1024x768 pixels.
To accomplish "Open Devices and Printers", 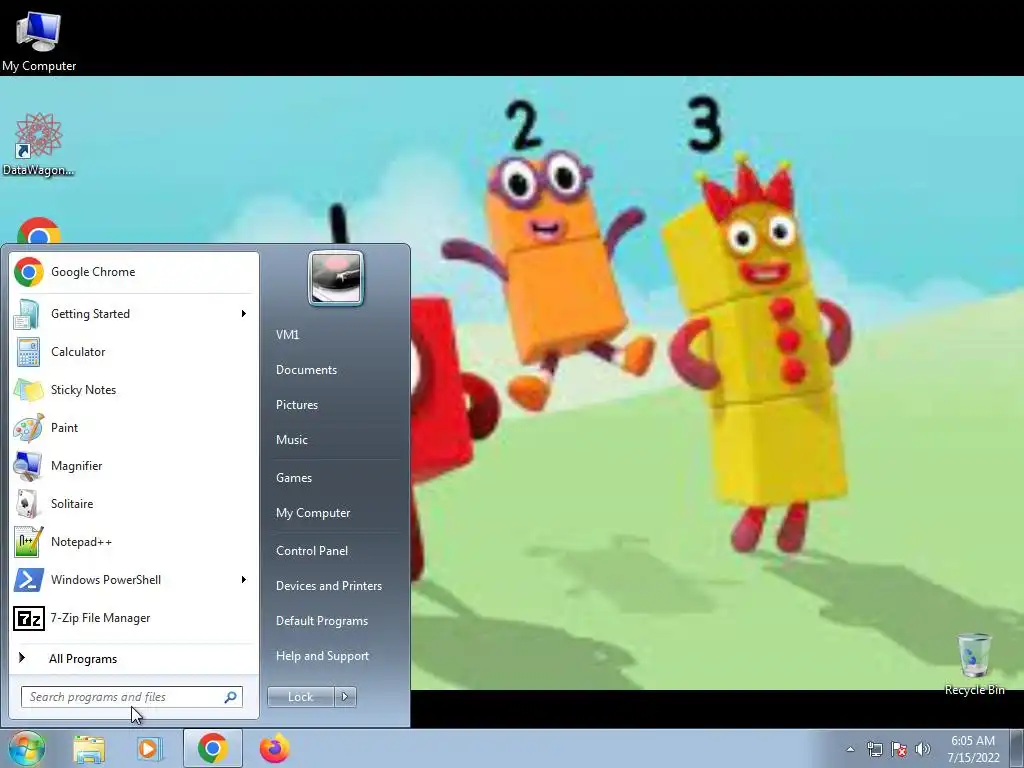I will click(x=328, y=586).
